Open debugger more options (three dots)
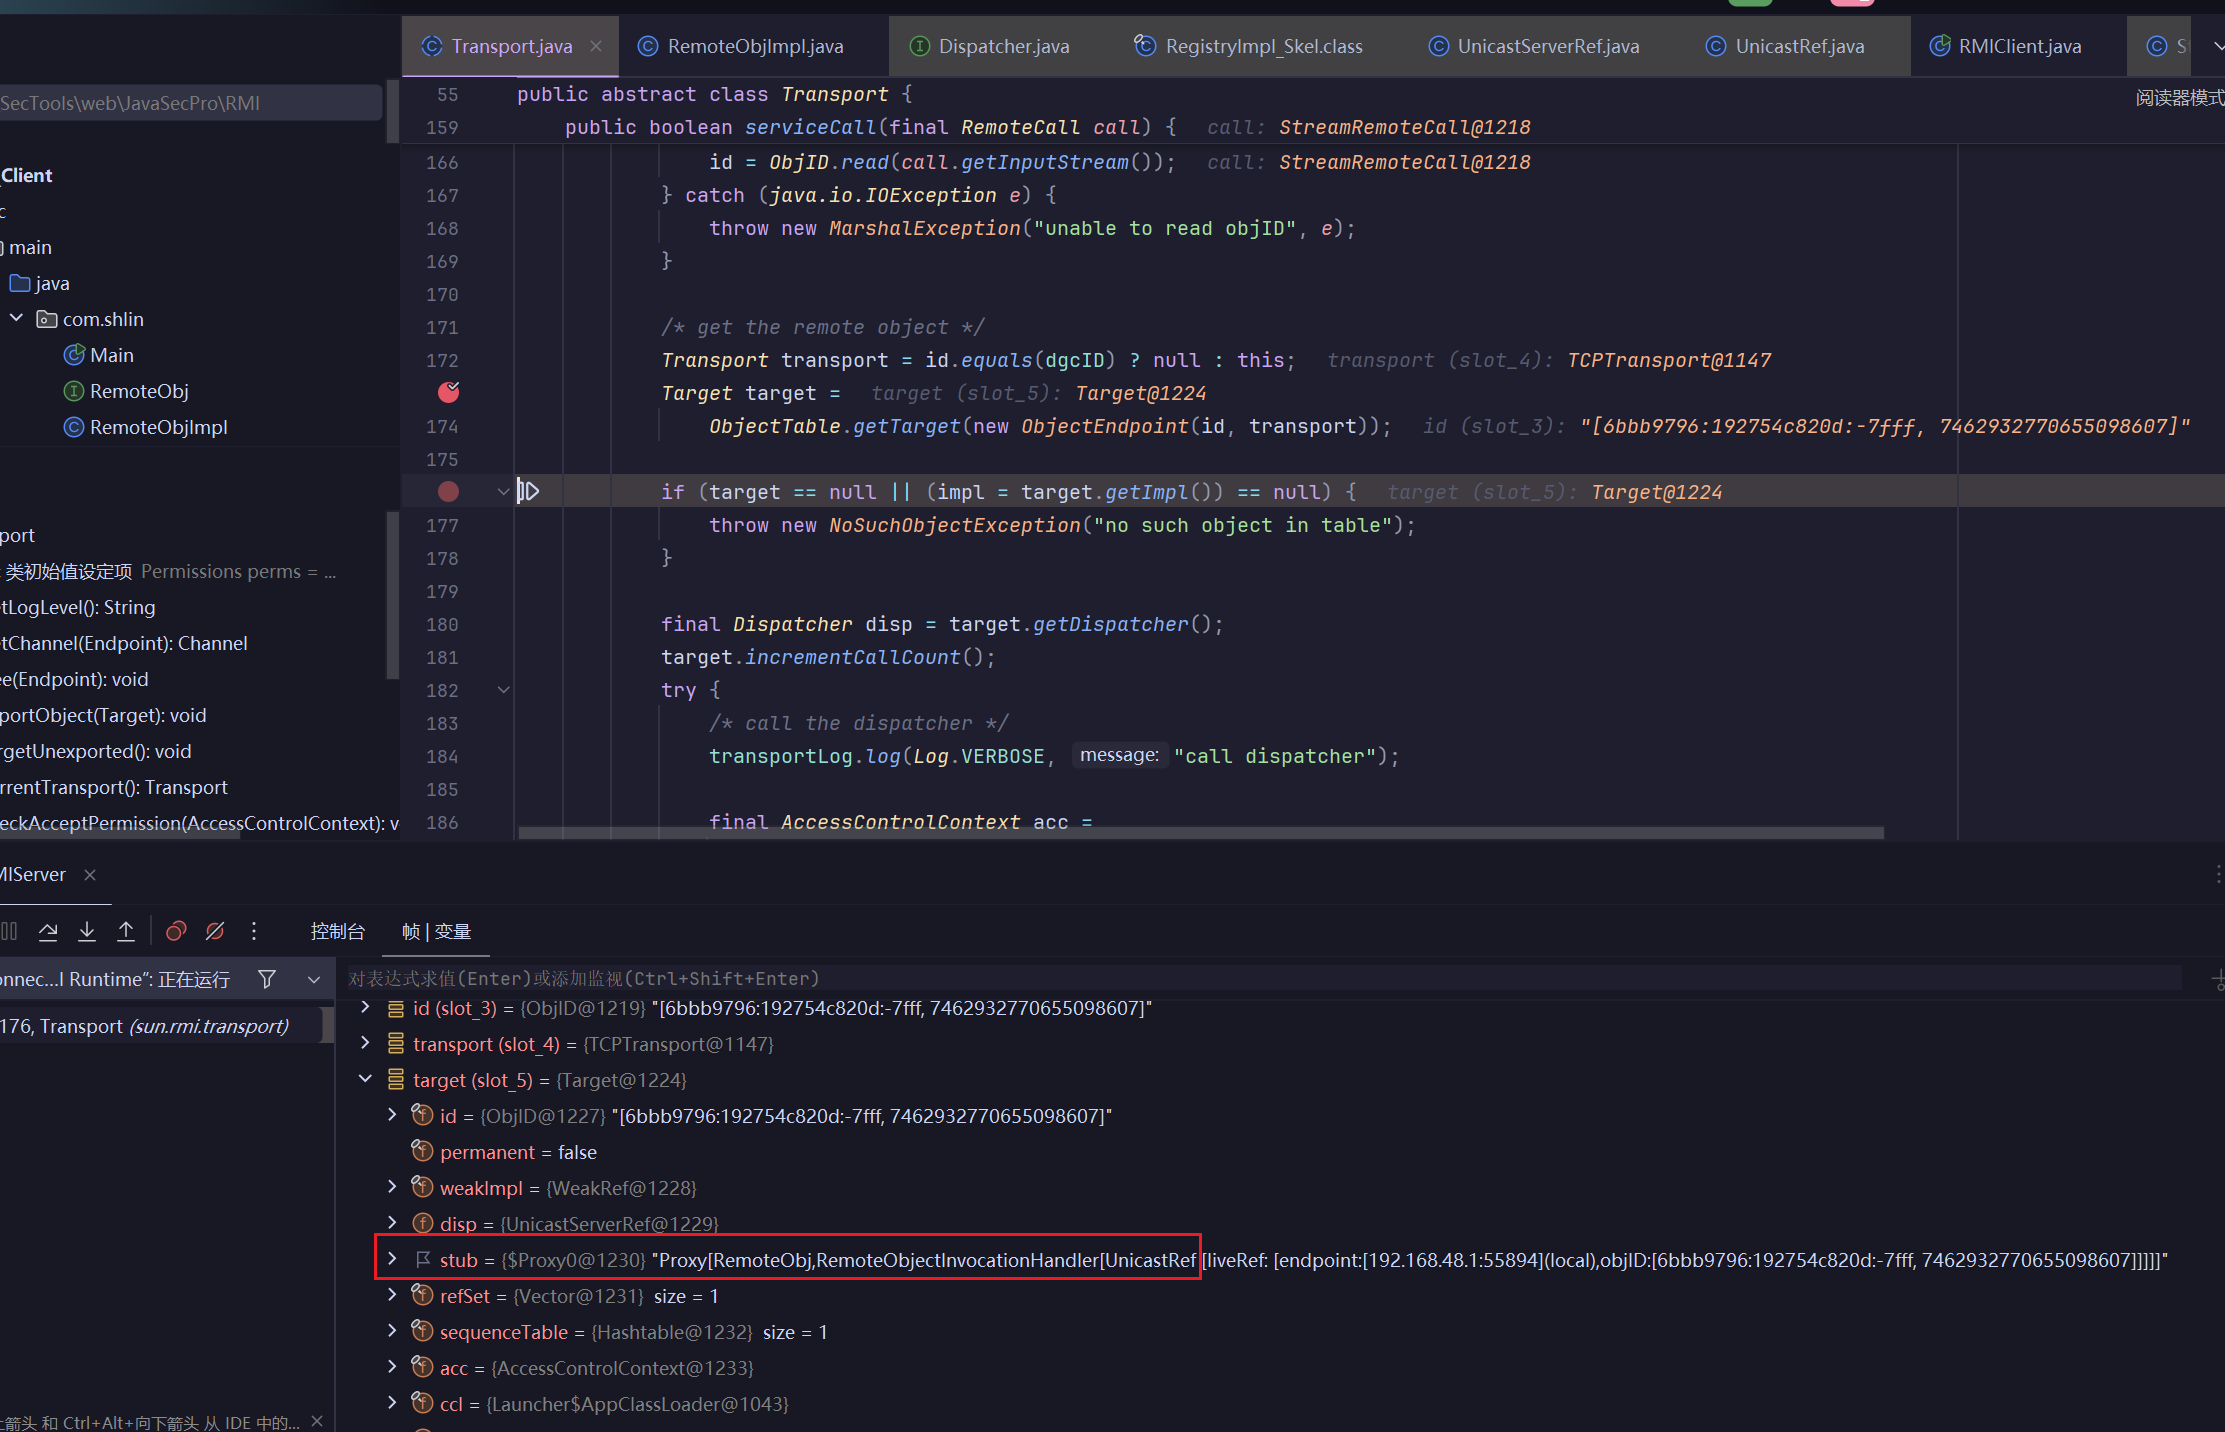The height and width of the screenshot is (1432, 2225). click(x=254, y=932)
